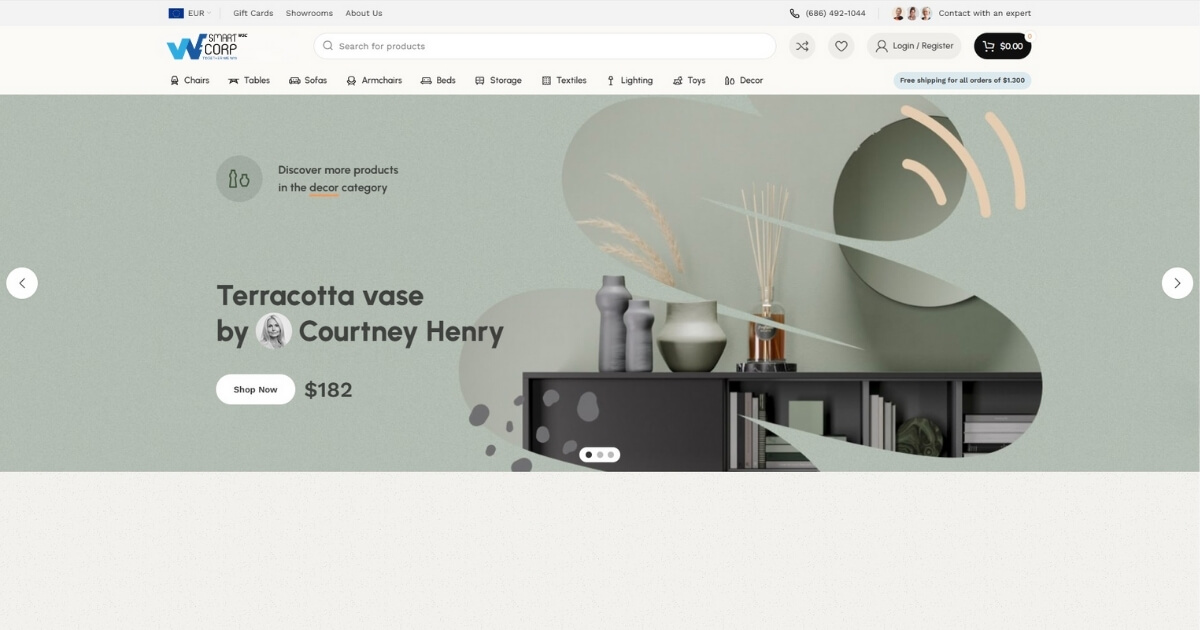Open the shopping cart showing $0.00
Screen dimensions: 1200x630
pos(1002,46)
